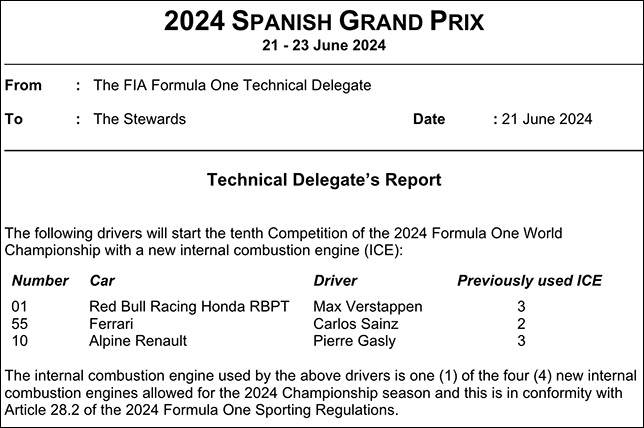The width and height of the screenshot is (644, 428).
Task: Click the 2024 Spanish Grand Prix title
Action: pyautogui.click(x=322, y=20)
